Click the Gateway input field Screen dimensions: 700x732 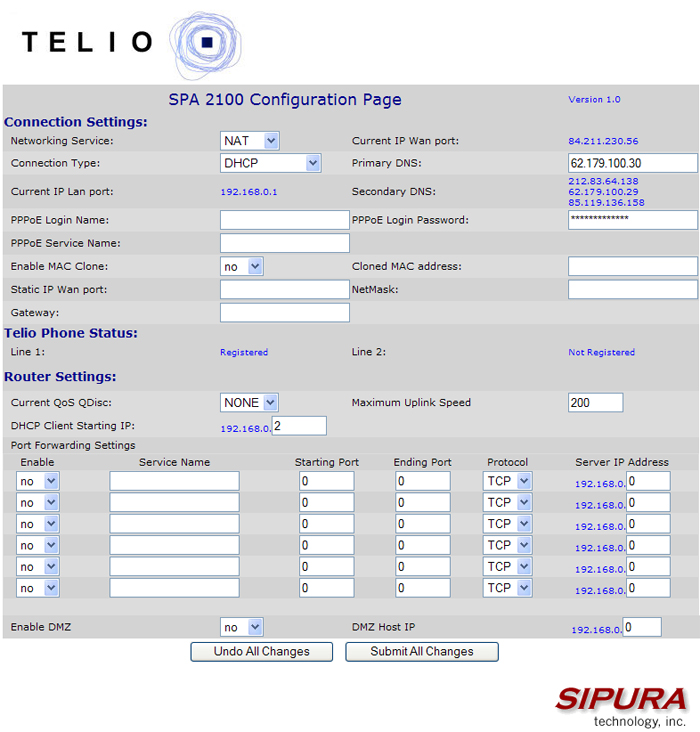285,313
